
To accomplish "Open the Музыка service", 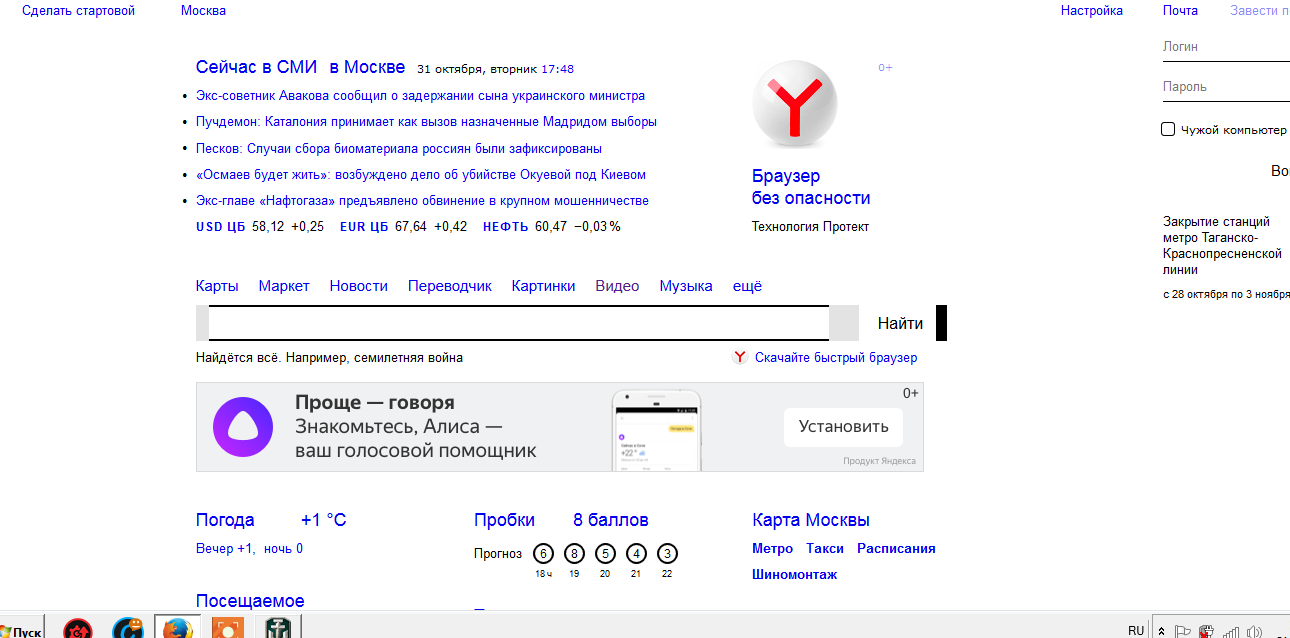I will point(686,286).
